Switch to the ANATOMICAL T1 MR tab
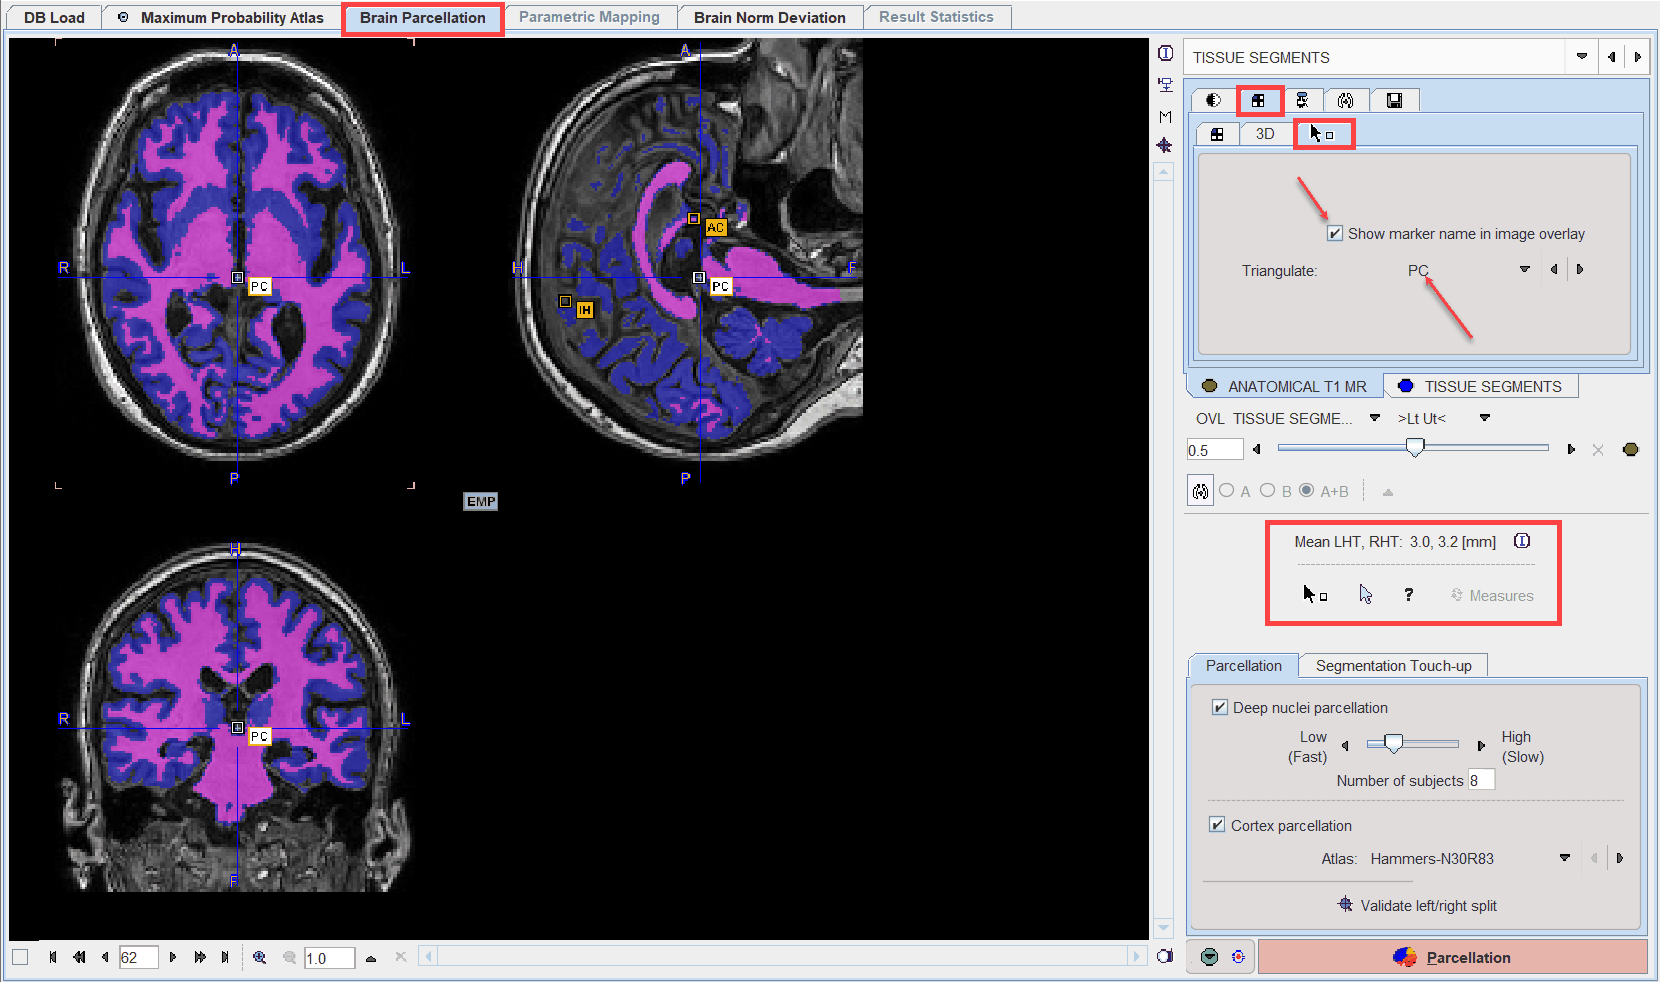Image resolution: width=1660 pixels, height=982 pixels. [x=1284, y=386]
